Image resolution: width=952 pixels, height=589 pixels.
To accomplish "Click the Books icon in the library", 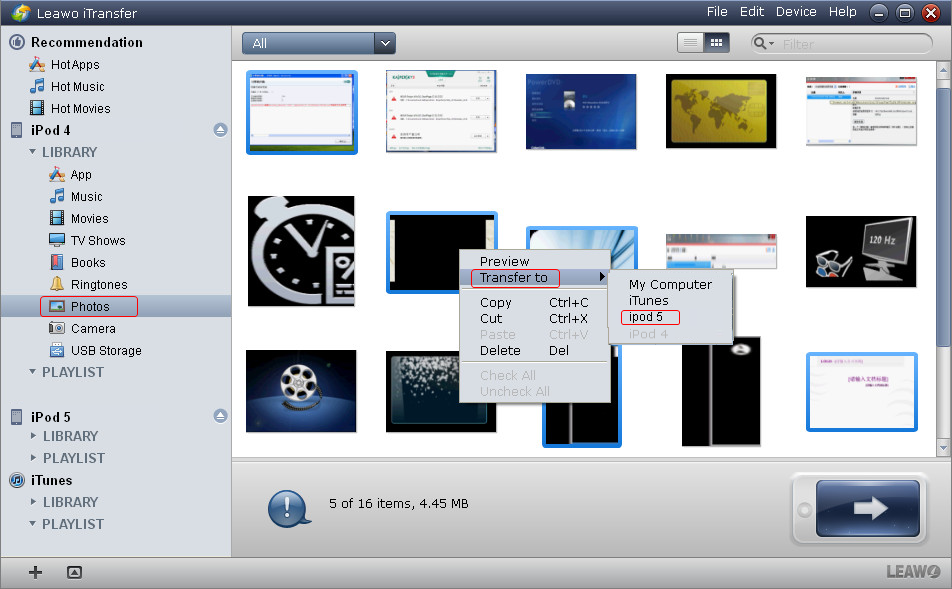I will [x=57, y=262].
